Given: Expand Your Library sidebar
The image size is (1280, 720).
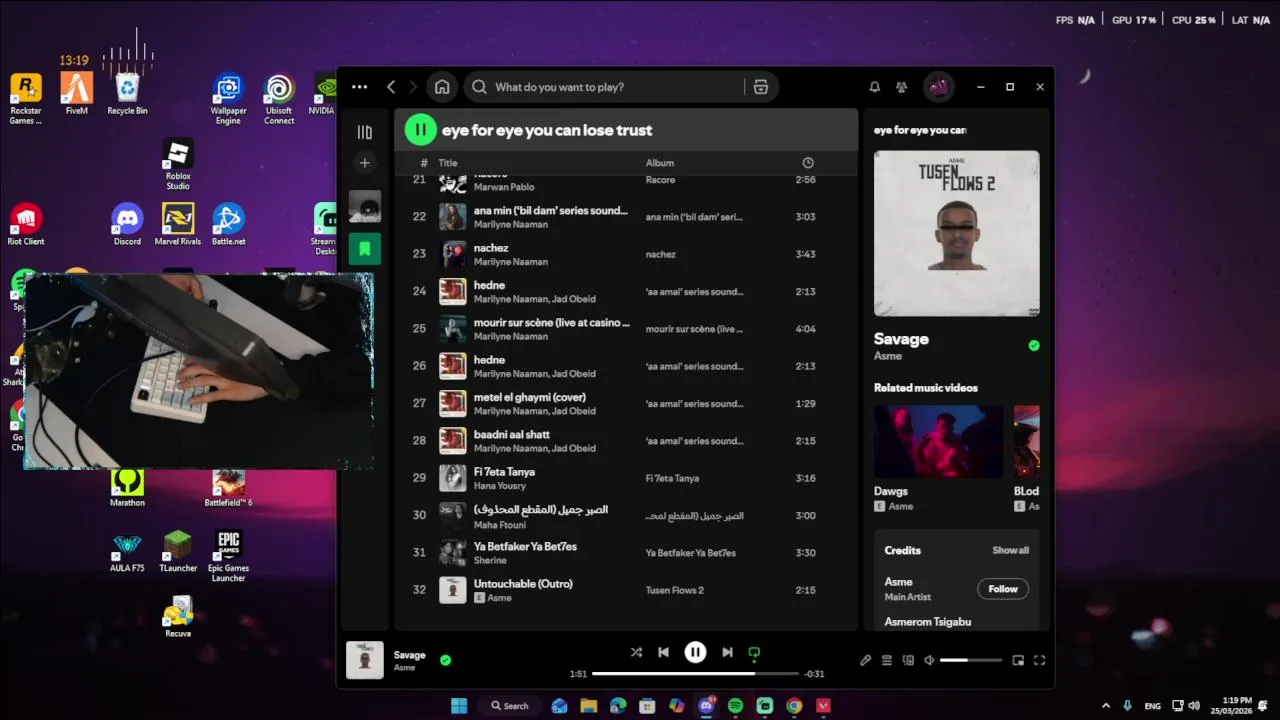Looking at the screenshot, I should coord(365,132).
